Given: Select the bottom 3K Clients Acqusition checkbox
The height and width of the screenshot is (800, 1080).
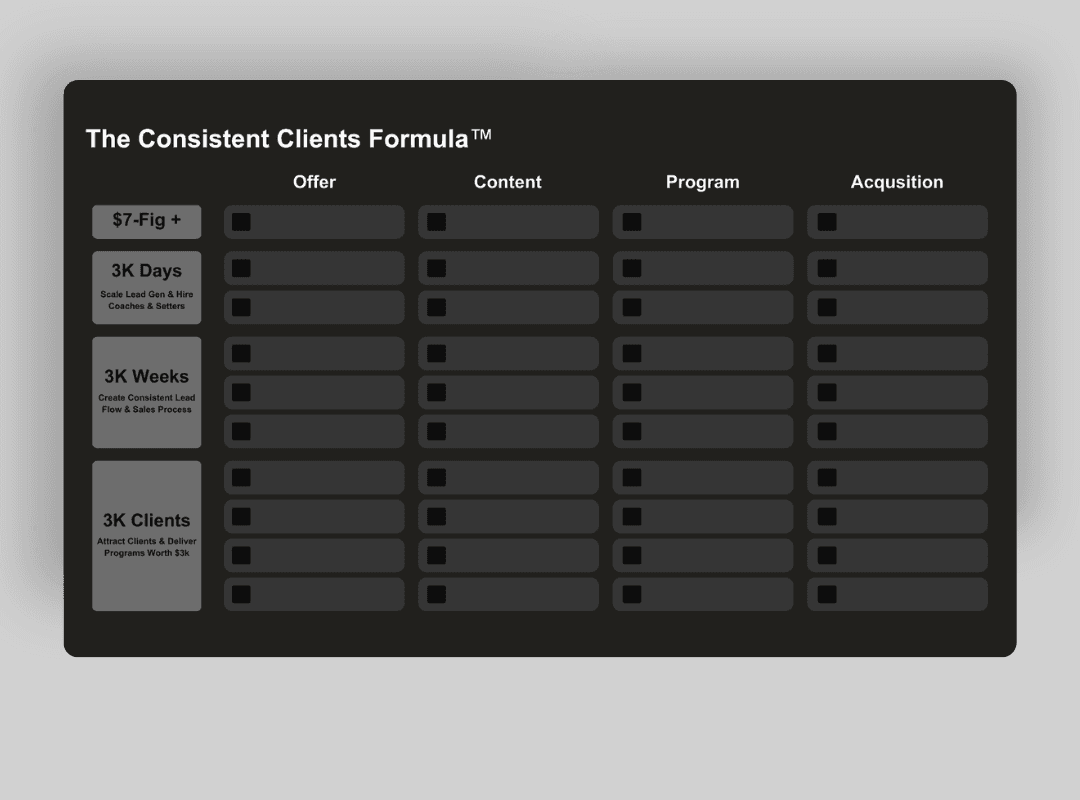Looking at the screenshot, I should point(827,595).
